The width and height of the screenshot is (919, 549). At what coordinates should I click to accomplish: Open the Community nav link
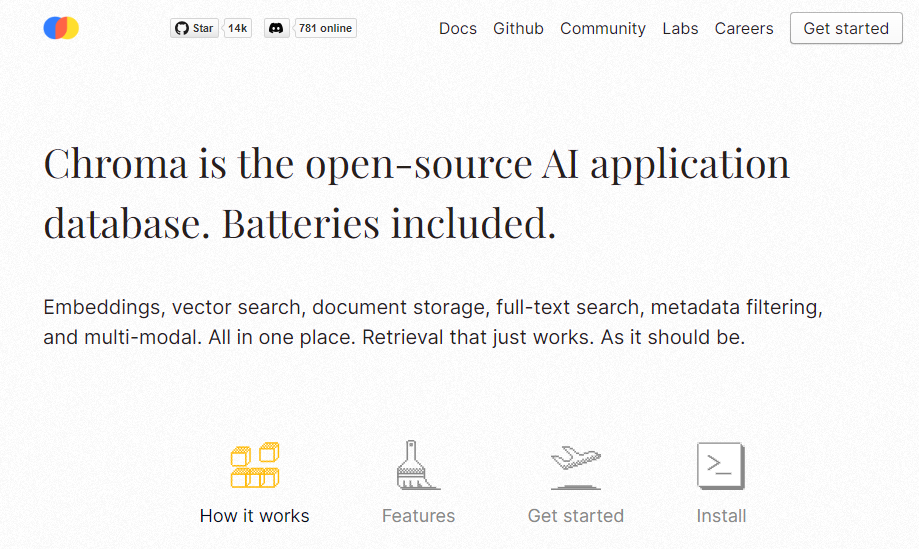coord(603,28)
